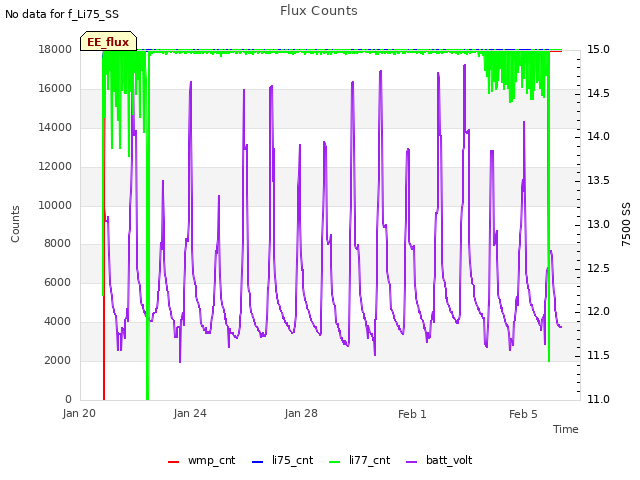This screenshot has width=640, height=480.
Task: Click the 15.0 right axis label
Action: click(x=598, y=49)
